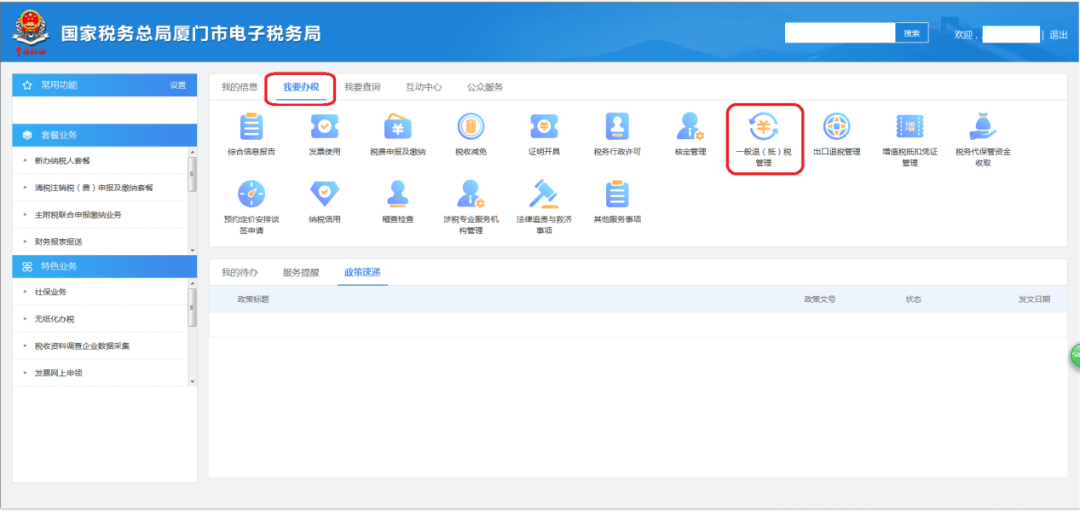
Task: Switch to 我的待办 tab
Action: (239, 272)
